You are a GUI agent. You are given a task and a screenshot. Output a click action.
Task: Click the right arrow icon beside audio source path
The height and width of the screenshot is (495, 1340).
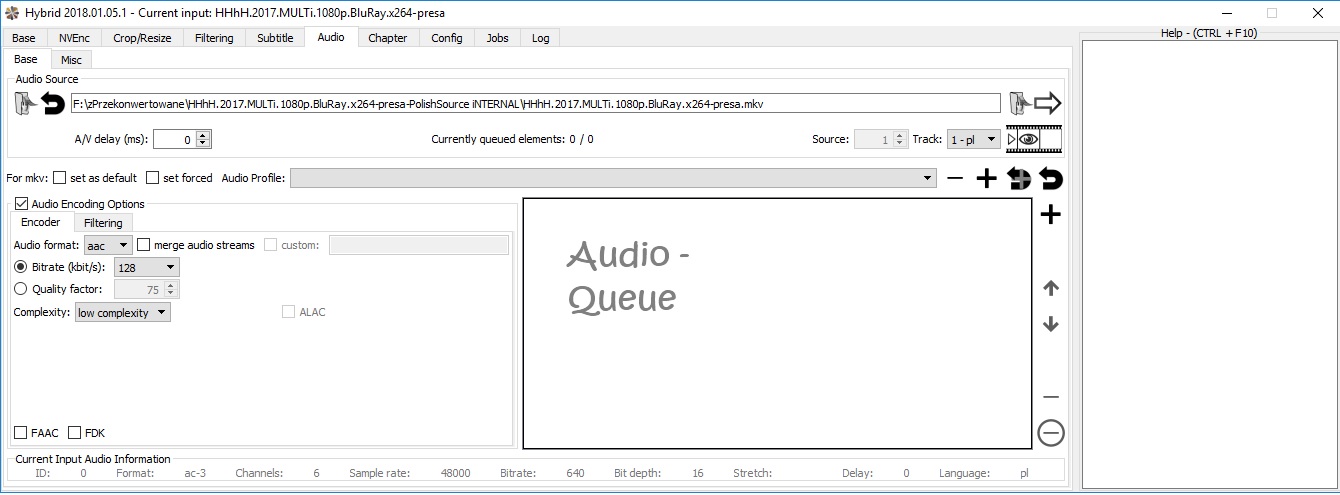point(1047,103)
